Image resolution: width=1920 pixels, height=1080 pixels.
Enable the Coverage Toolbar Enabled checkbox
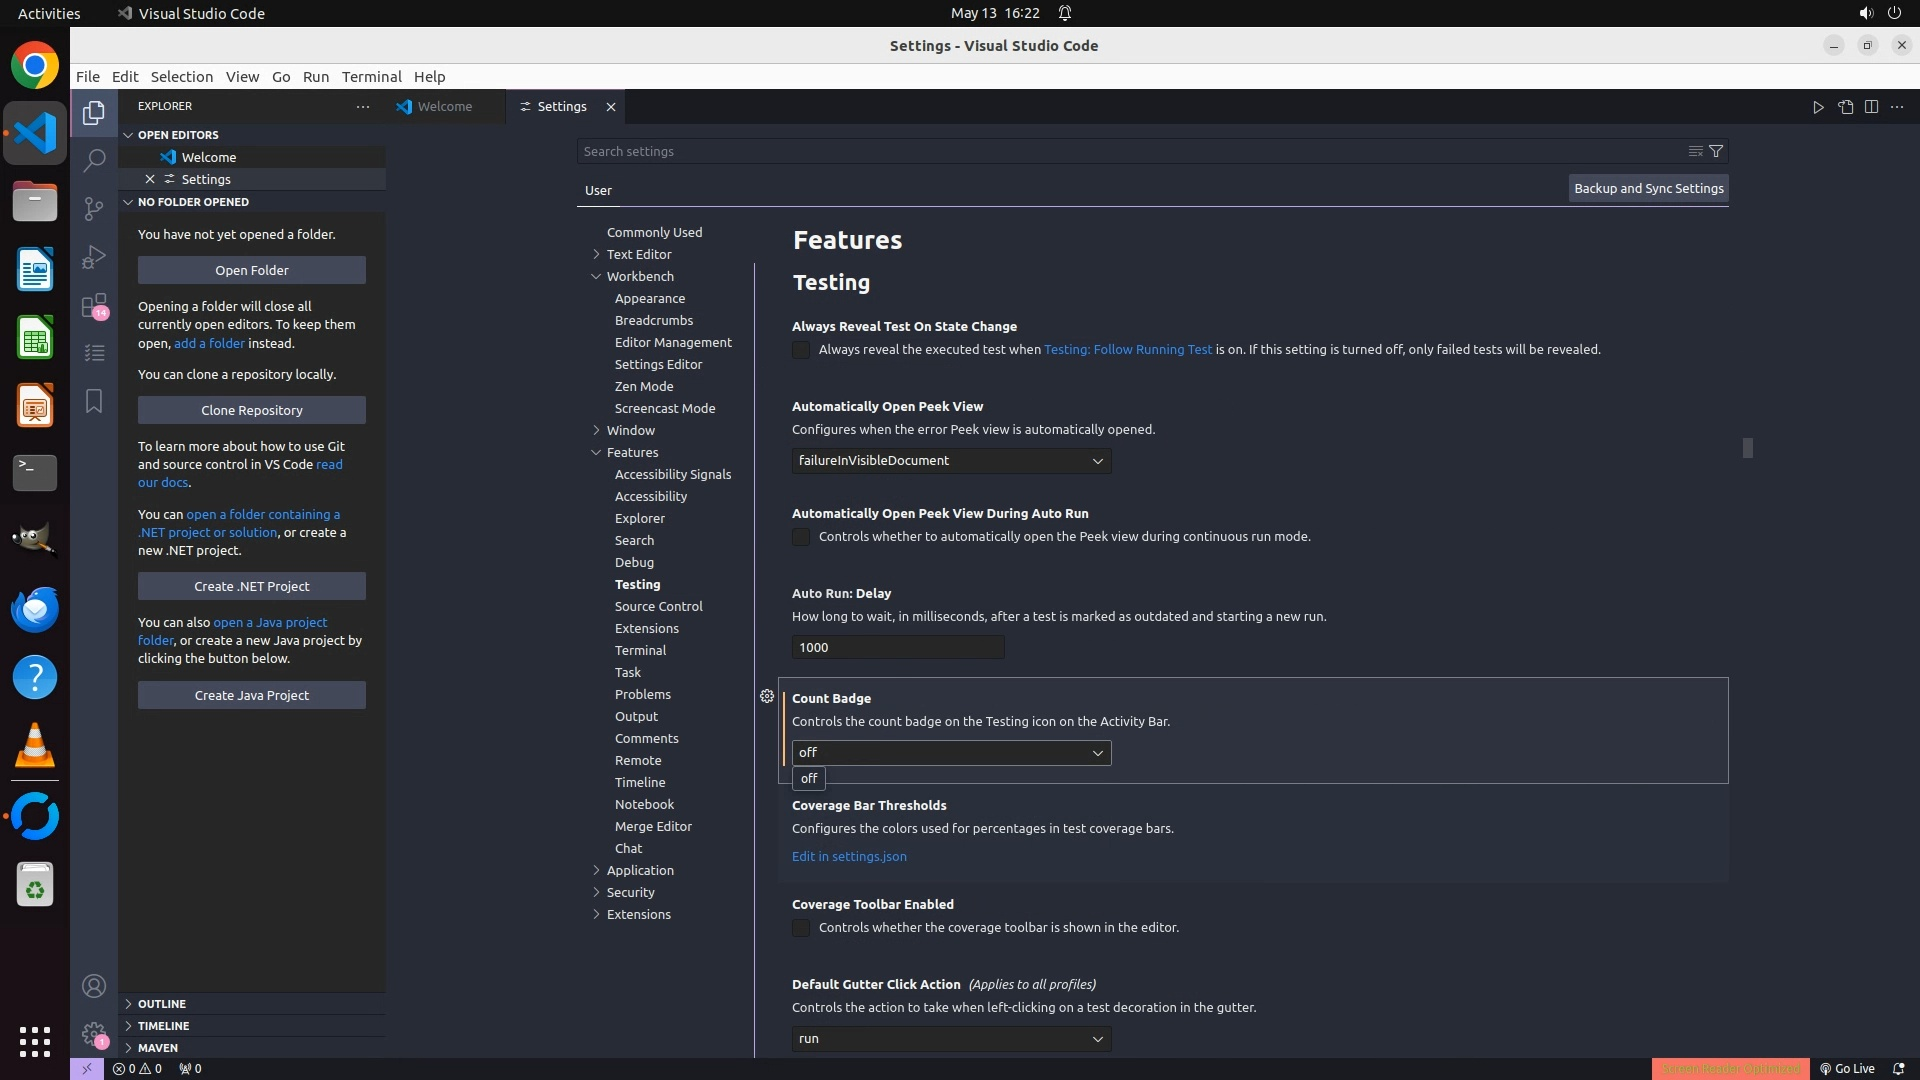tap(801, 928)
